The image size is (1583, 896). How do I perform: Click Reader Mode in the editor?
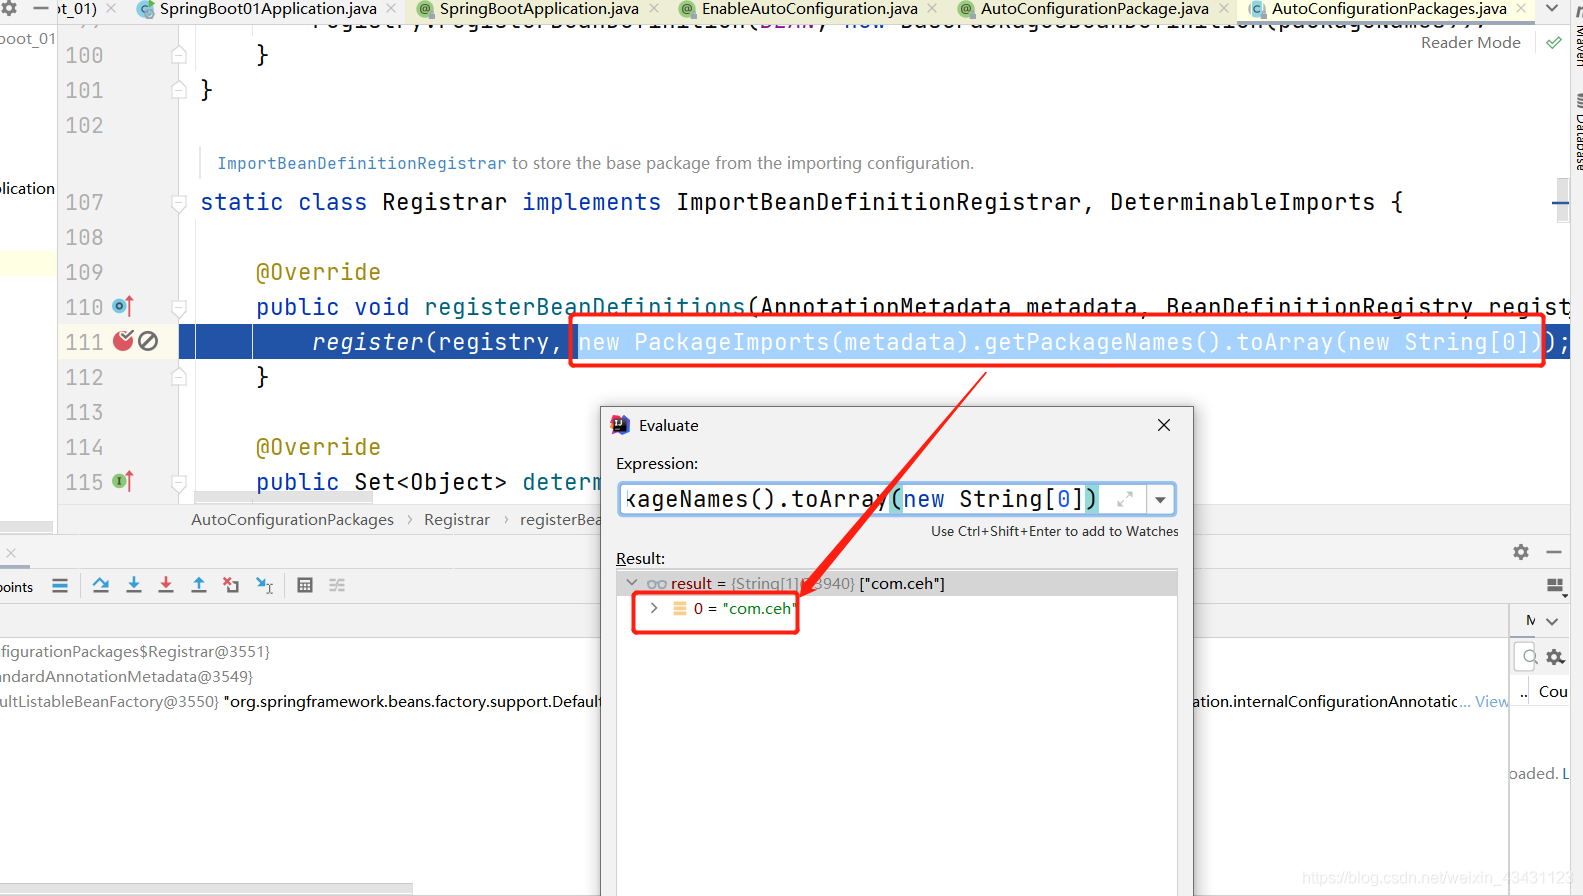coord(1470,43)
